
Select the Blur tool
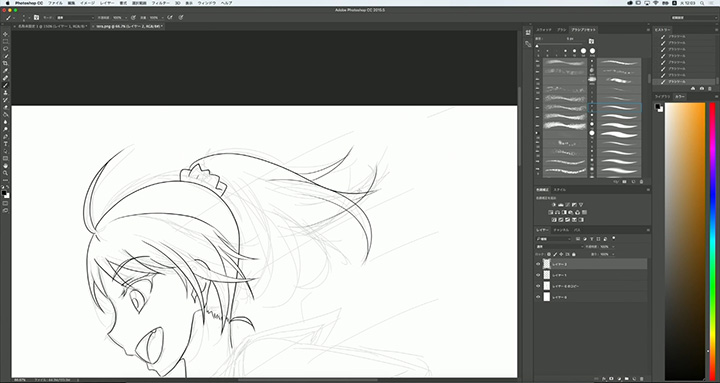[x=6, y=122]
